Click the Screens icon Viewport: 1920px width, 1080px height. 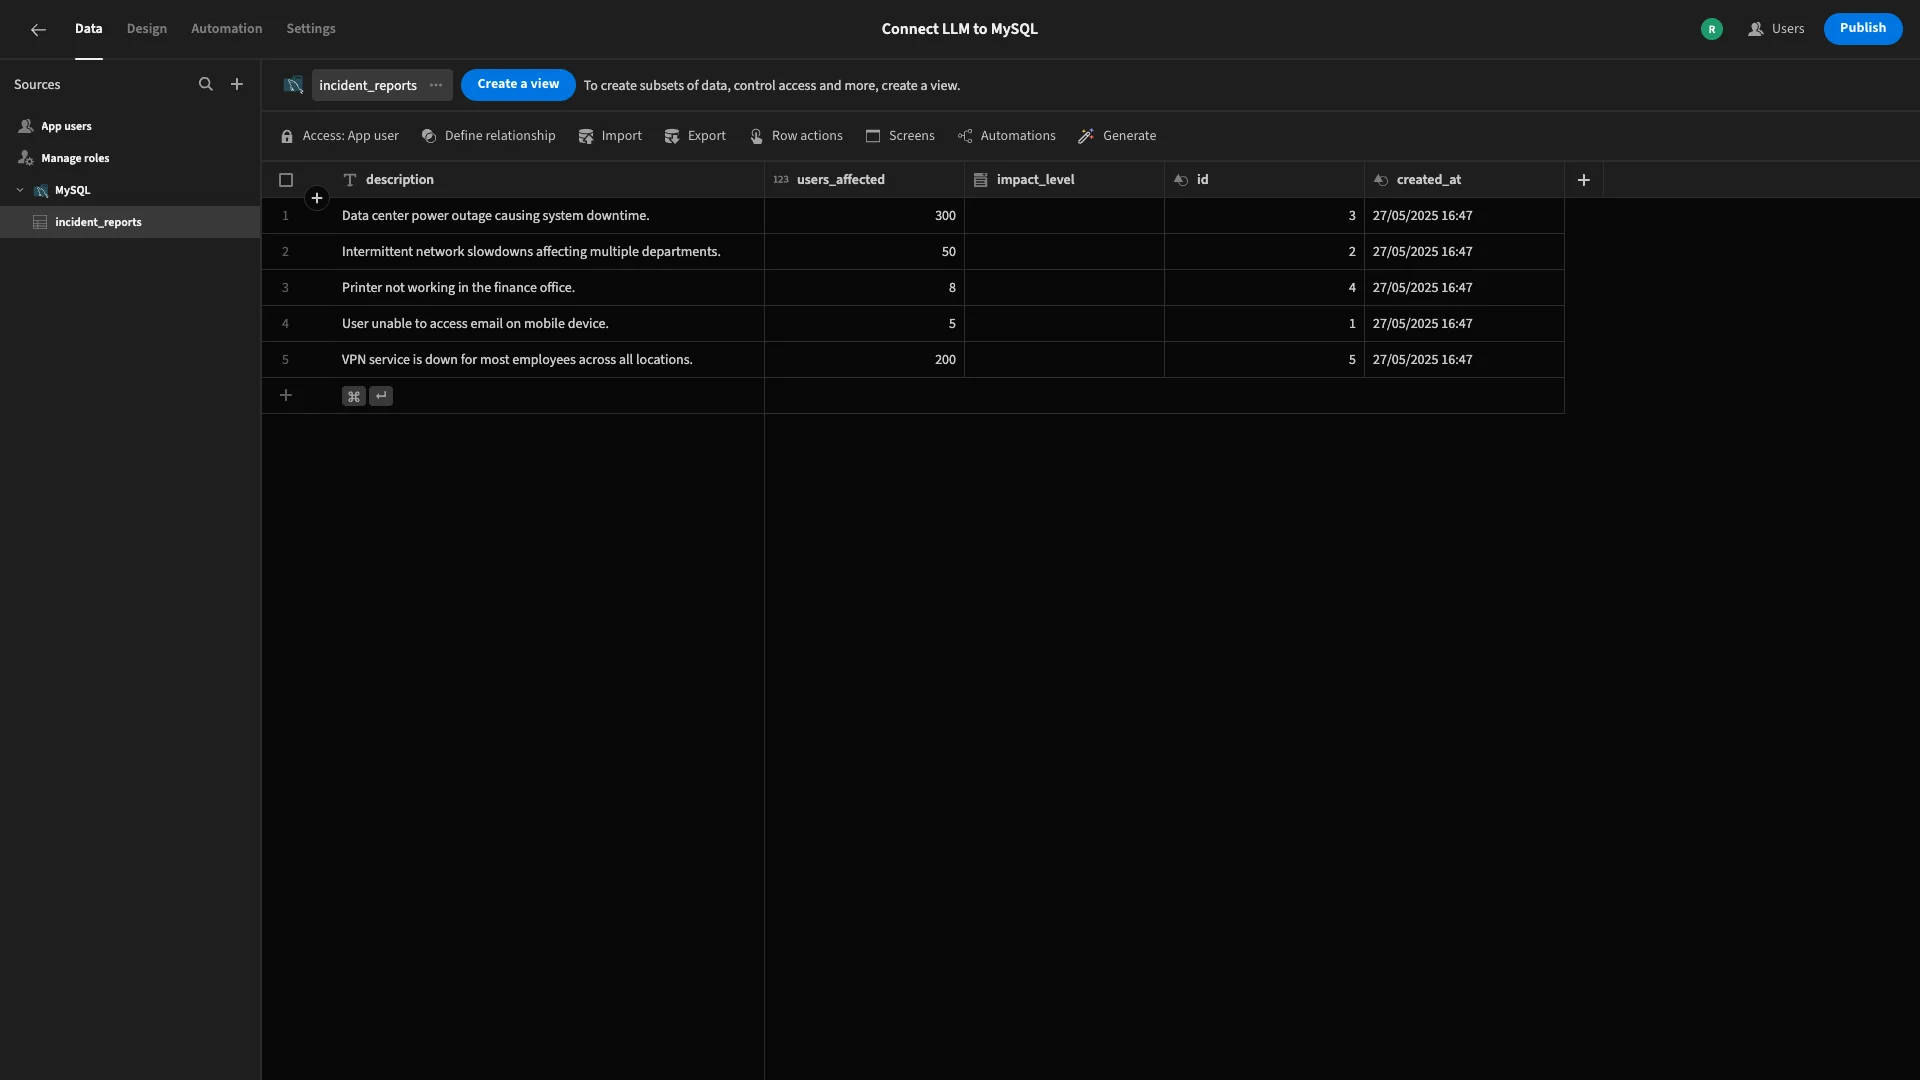coord(873,137)
